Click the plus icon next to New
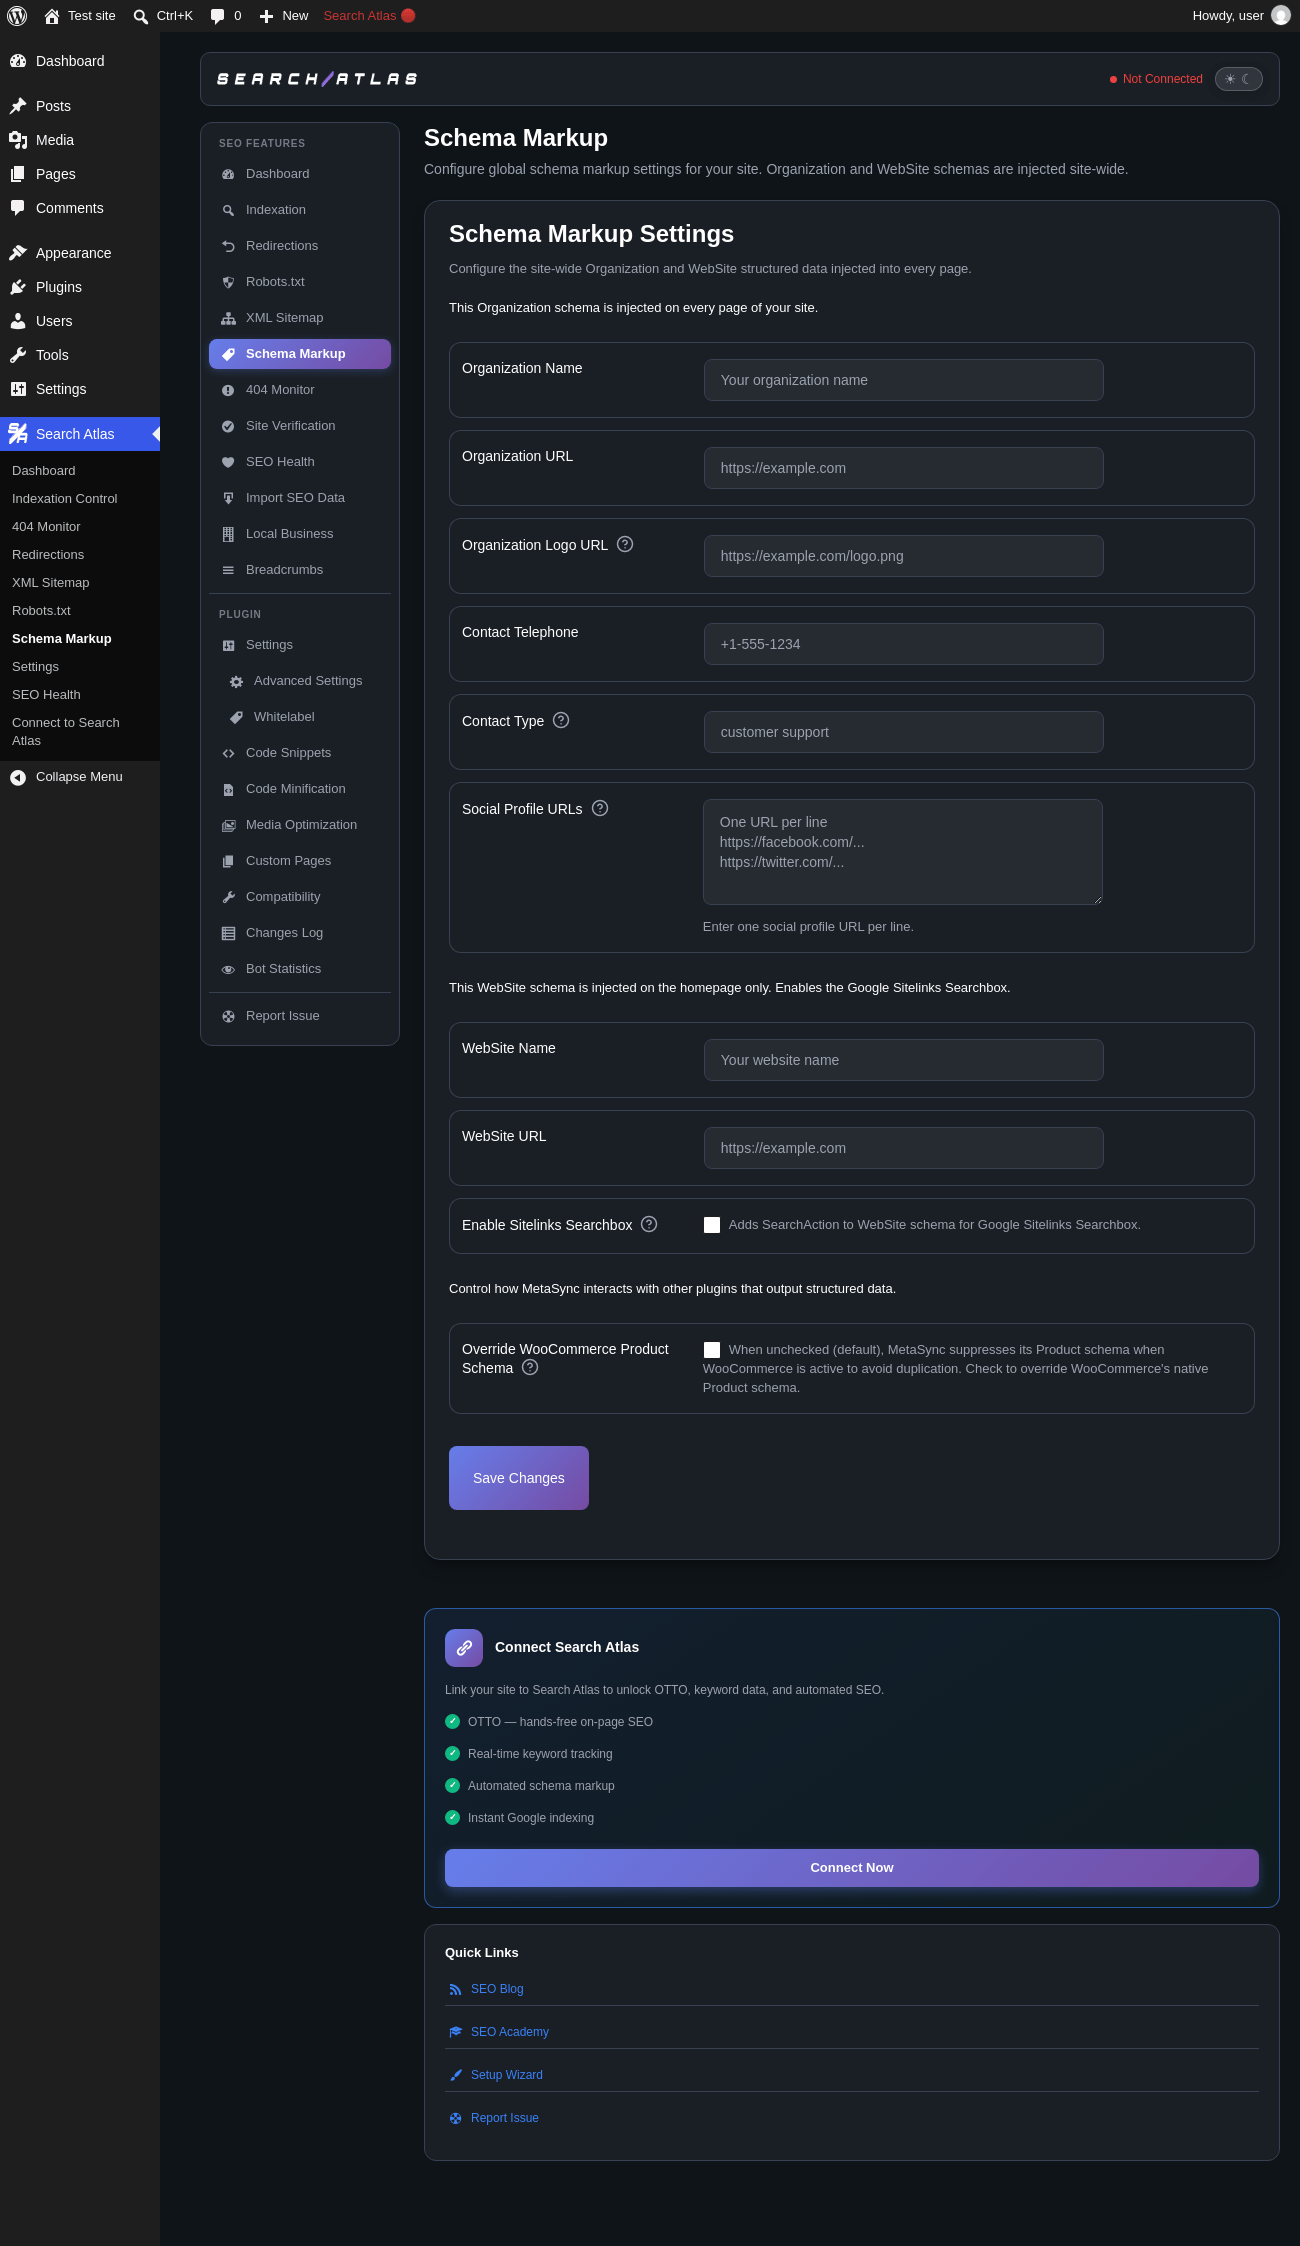Screen dimensions: 1300x2246 (x=266, y=16)
